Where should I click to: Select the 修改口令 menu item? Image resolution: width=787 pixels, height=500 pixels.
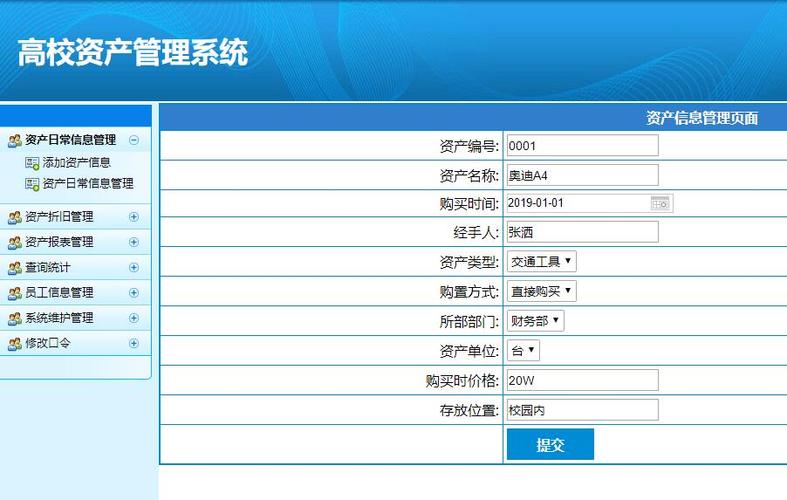pos(48,343)
